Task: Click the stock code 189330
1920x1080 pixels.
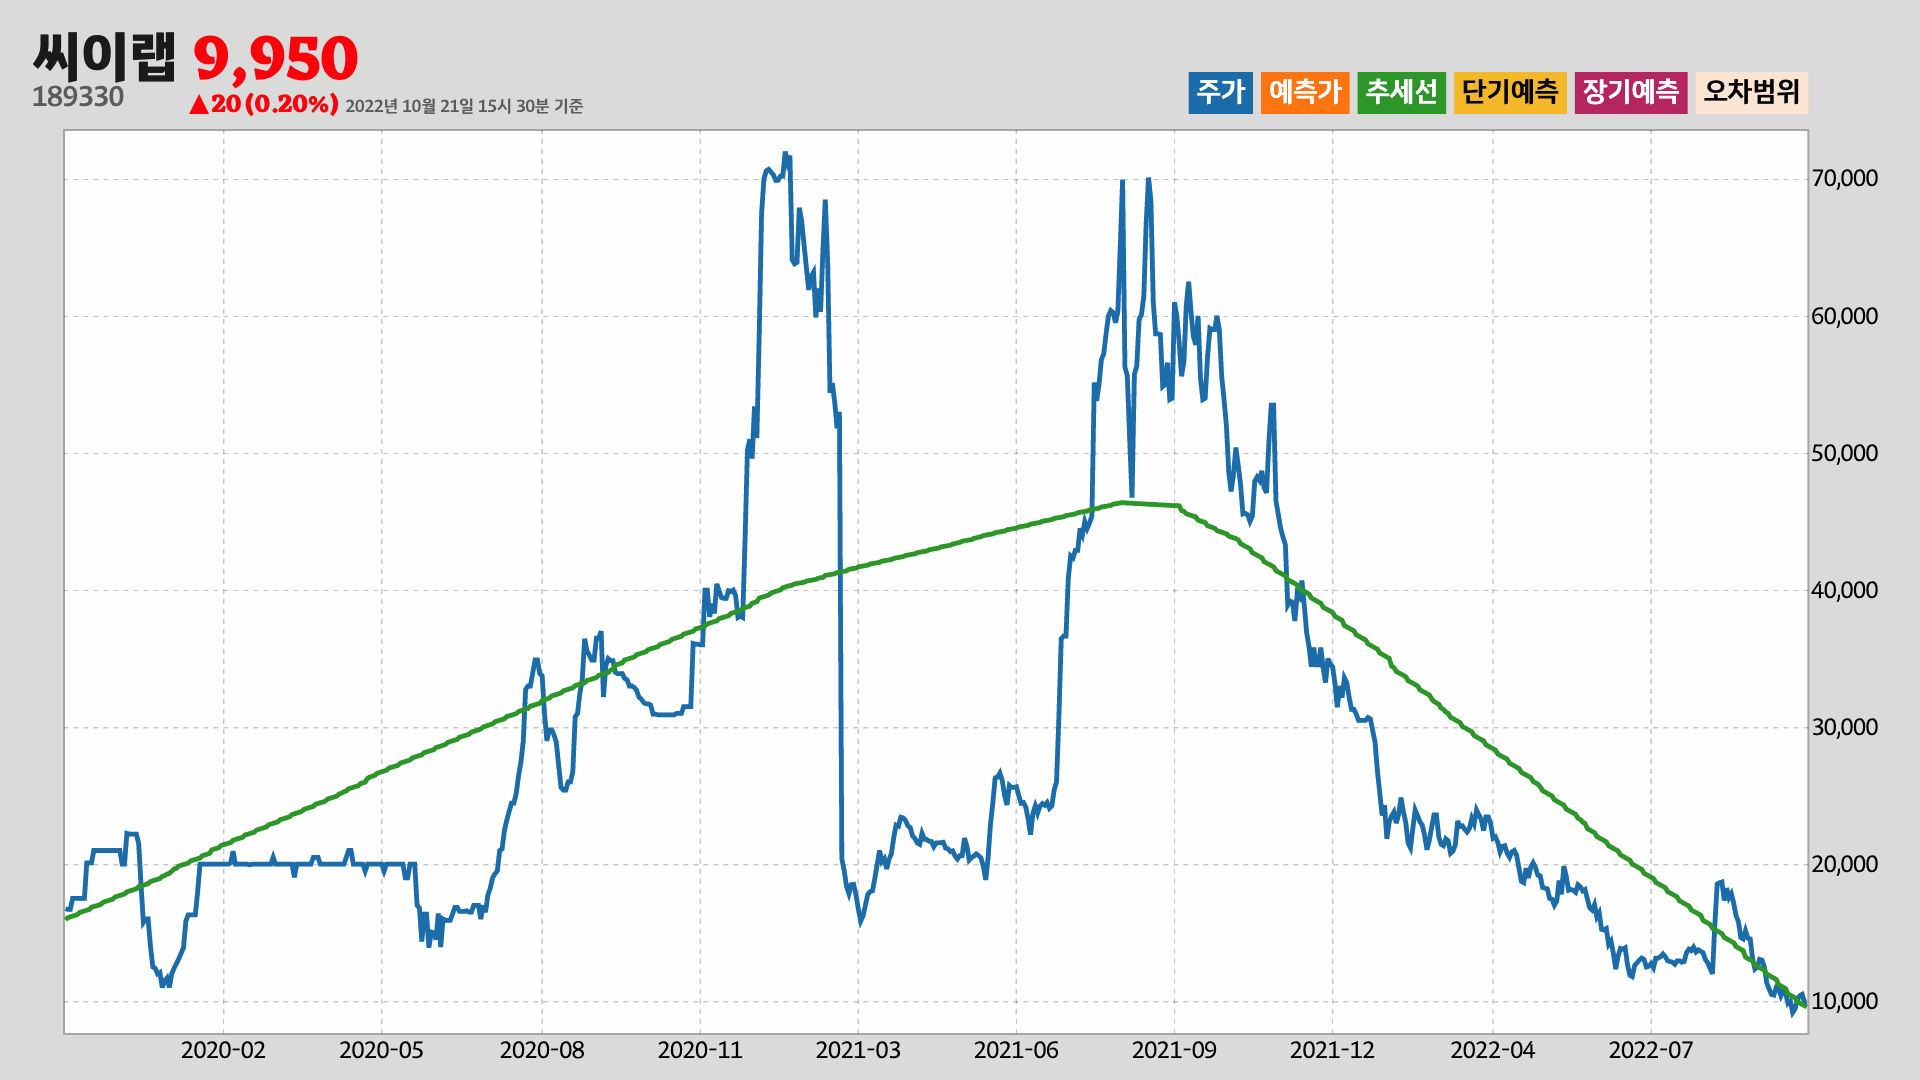Action: [x=78, y=97]
